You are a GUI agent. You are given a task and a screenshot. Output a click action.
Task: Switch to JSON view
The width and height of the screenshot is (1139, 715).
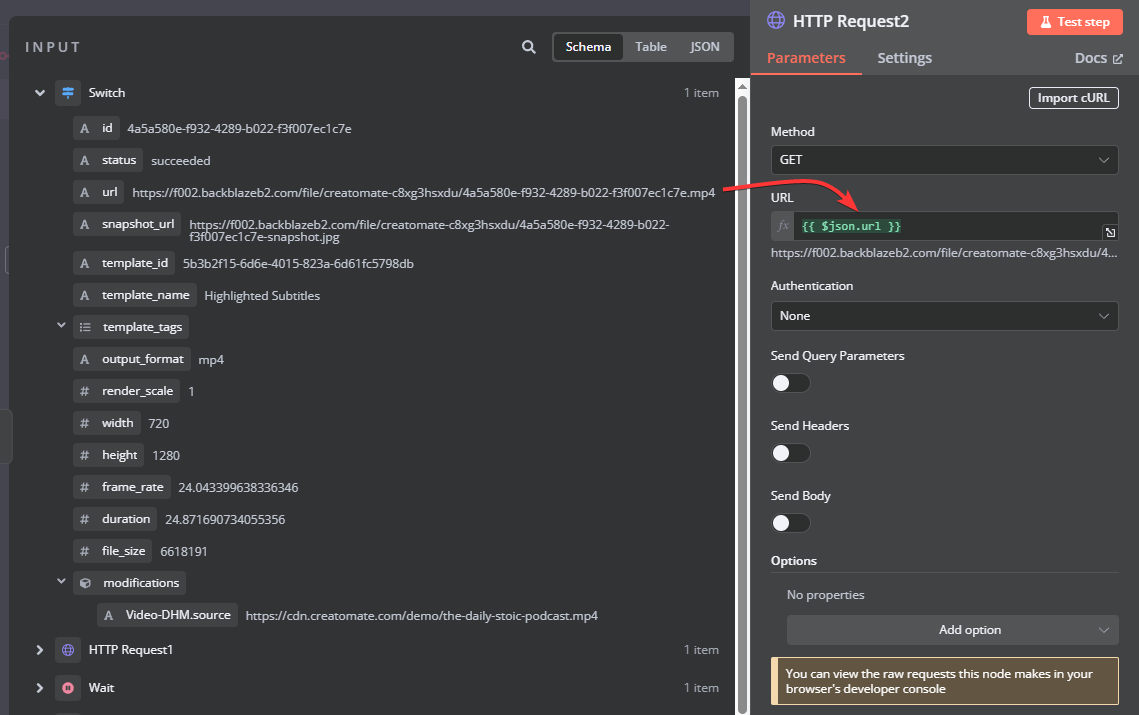point(705,47)
